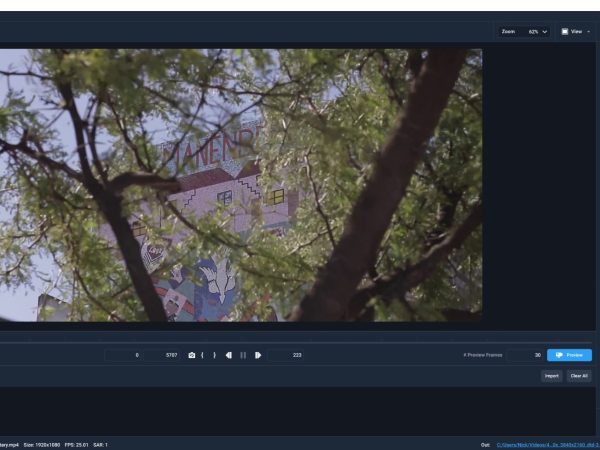Edit the end frame field showing 5707
Image resolution: width=600 pixels, height=450 pixels.
161,355
